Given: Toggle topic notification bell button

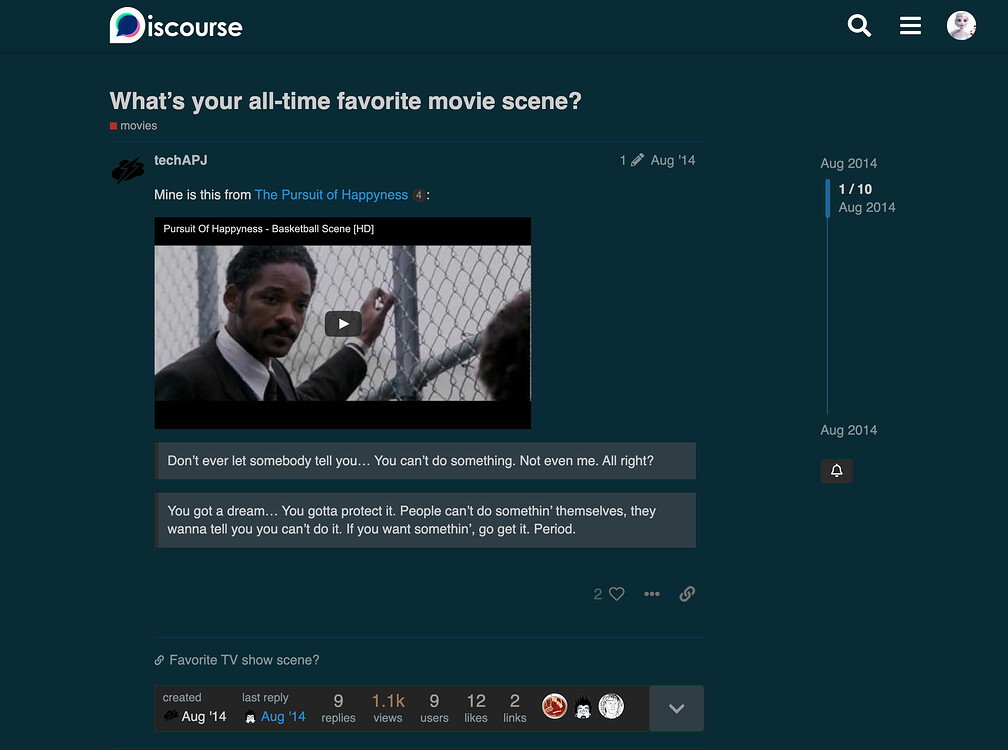Looking at the screenshot, I should tap(837, 471).
